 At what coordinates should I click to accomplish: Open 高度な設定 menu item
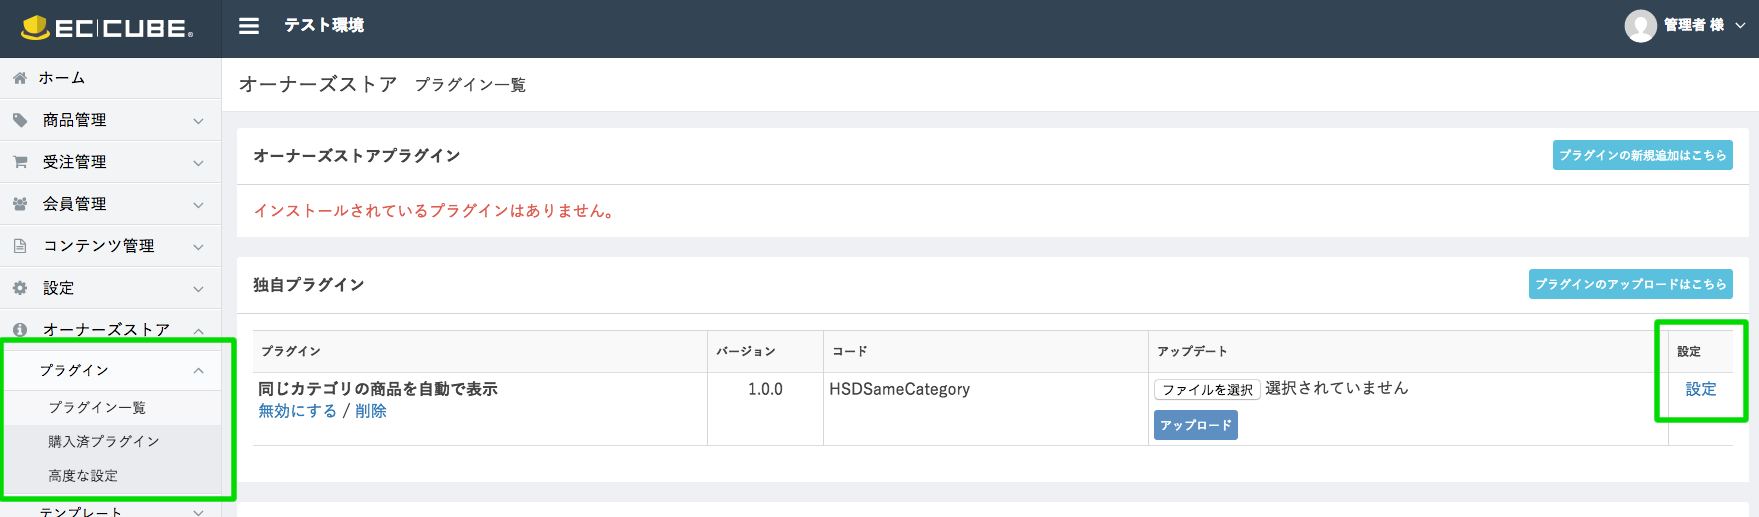(x=83, y=476)
